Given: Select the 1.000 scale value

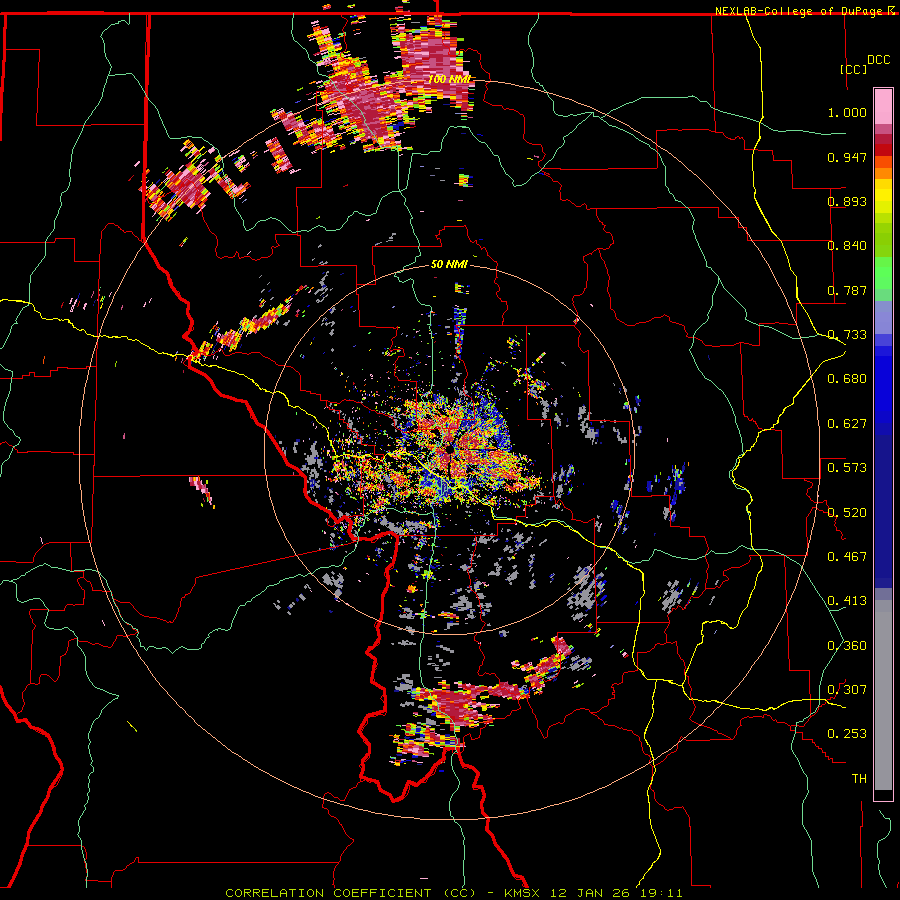Looking at the screenshot, I should pyautogui.click(x=847, y=112).
